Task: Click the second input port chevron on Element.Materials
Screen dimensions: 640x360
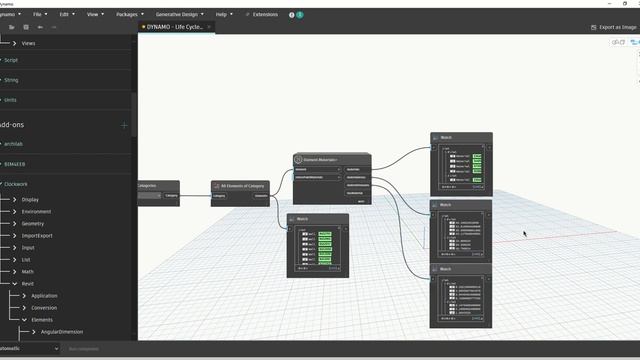Action: pyautogui.click(x=338, y=178)
